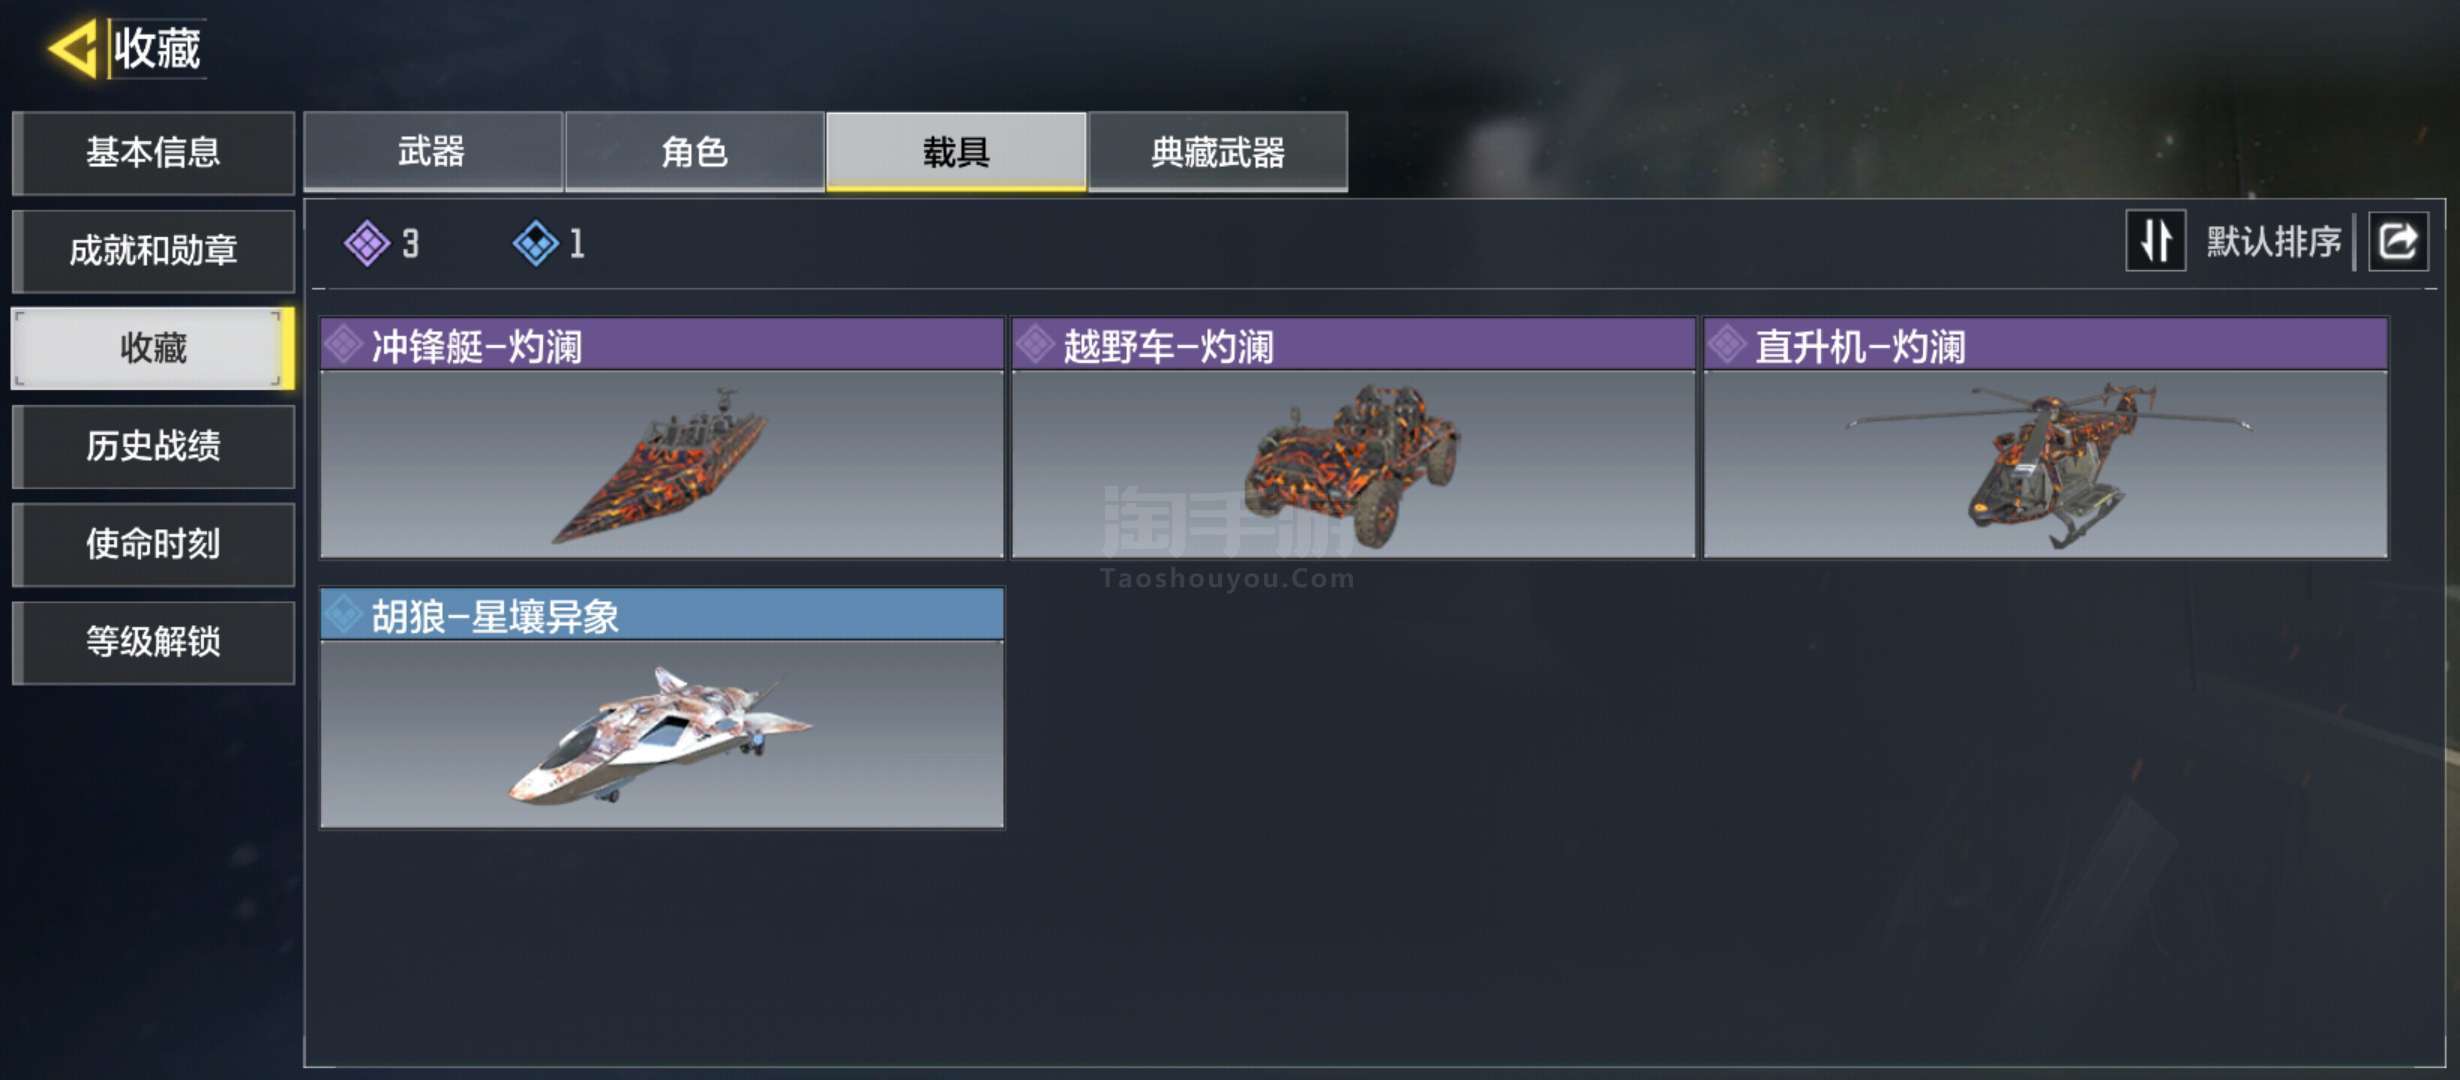Click the yellow back arrow icon
The height and width of the screenshot is (1080, 2460).
[73, 48]
